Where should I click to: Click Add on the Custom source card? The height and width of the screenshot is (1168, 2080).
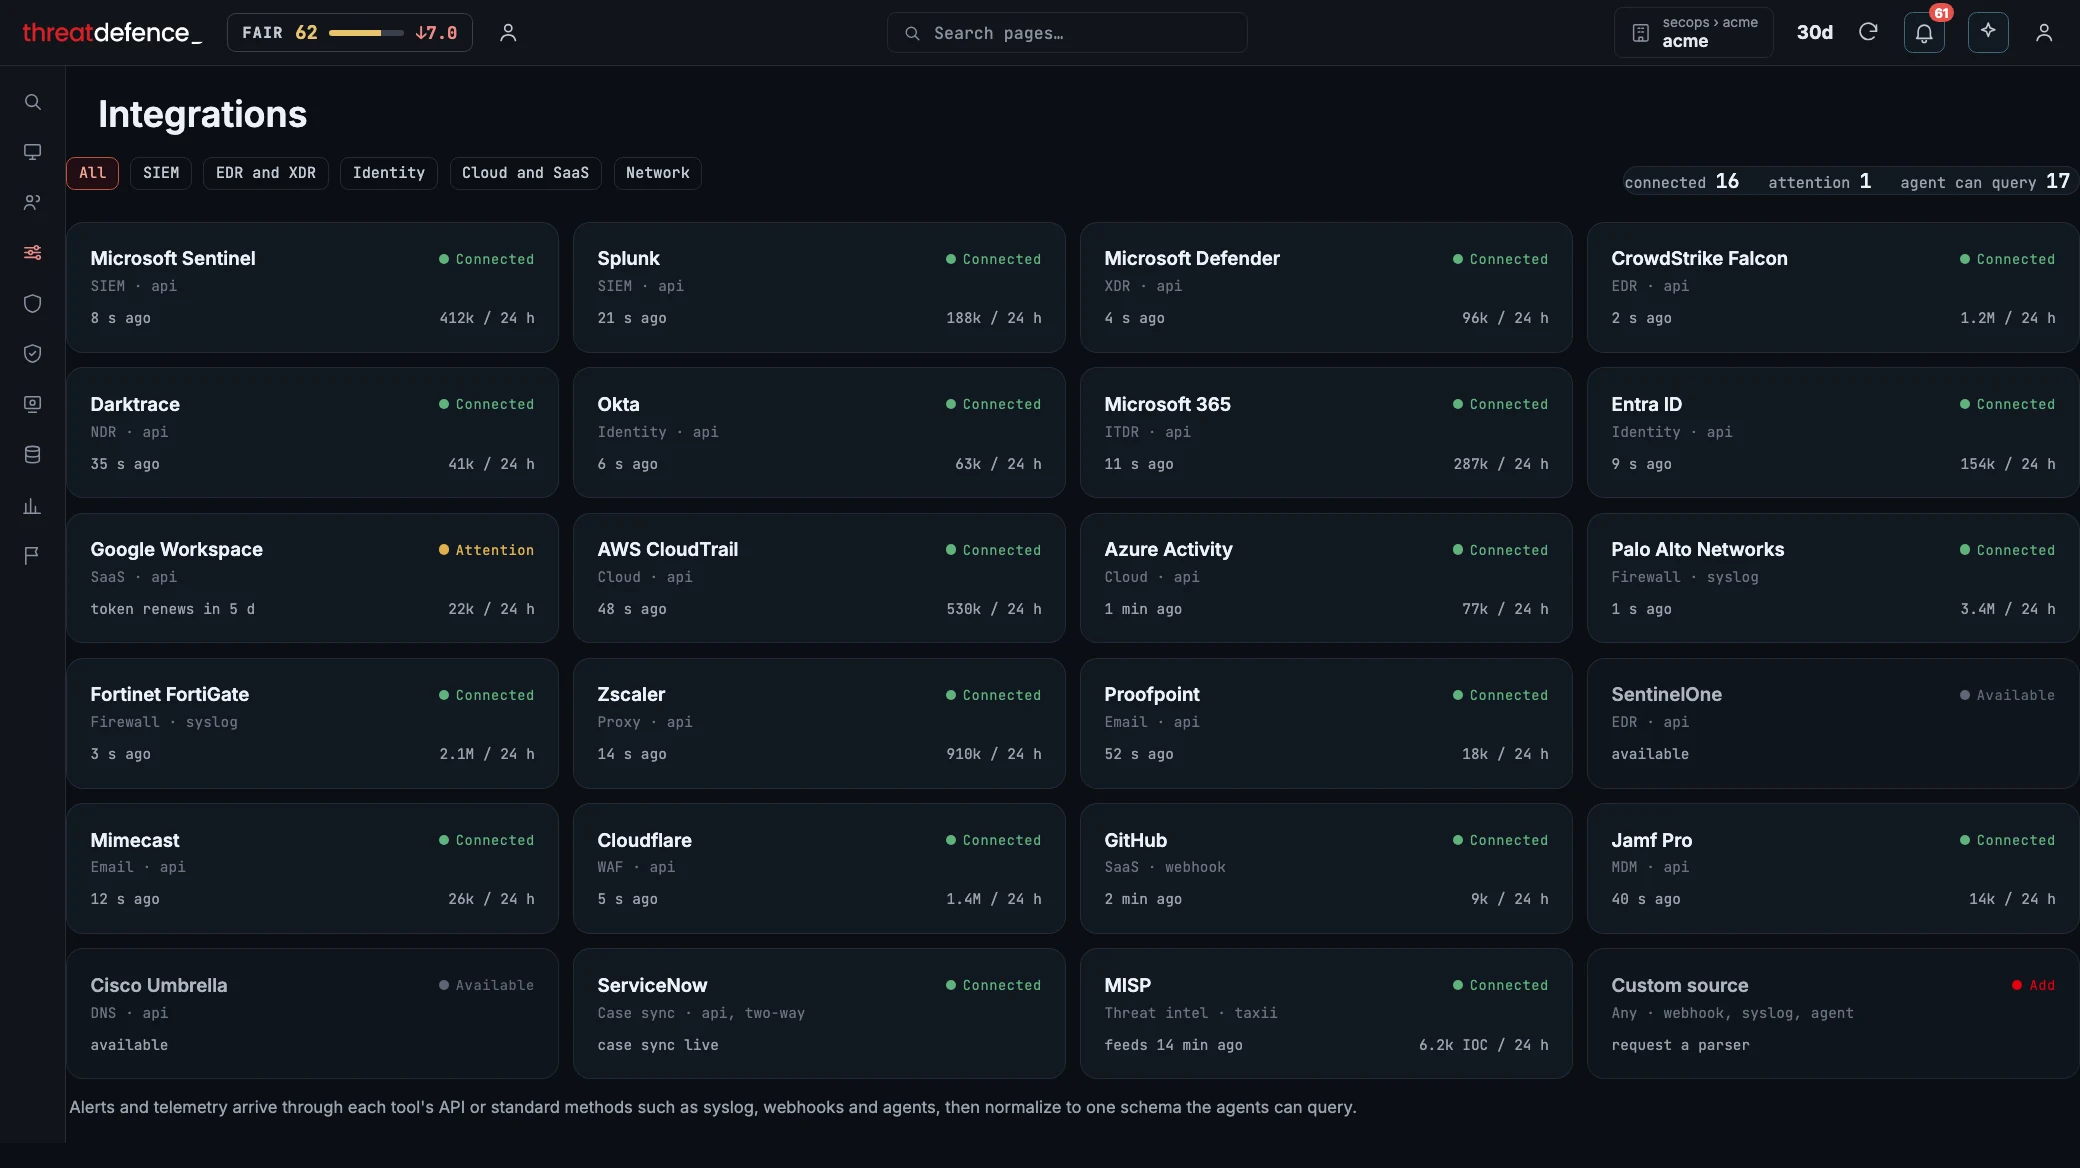click(x=2034, y=985)
